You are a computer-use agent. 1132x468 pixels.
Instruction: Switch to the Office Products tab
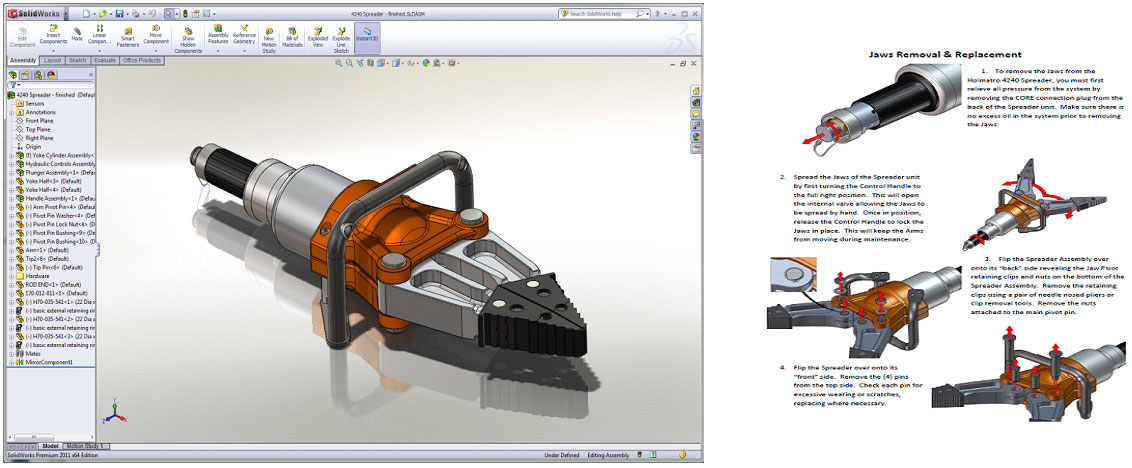(142, 61)
